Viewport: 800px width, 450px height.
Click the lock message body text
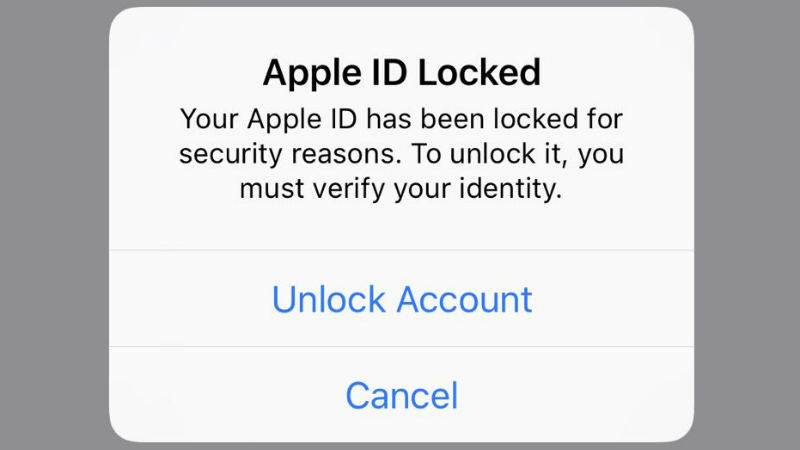(x=401, y=154)
